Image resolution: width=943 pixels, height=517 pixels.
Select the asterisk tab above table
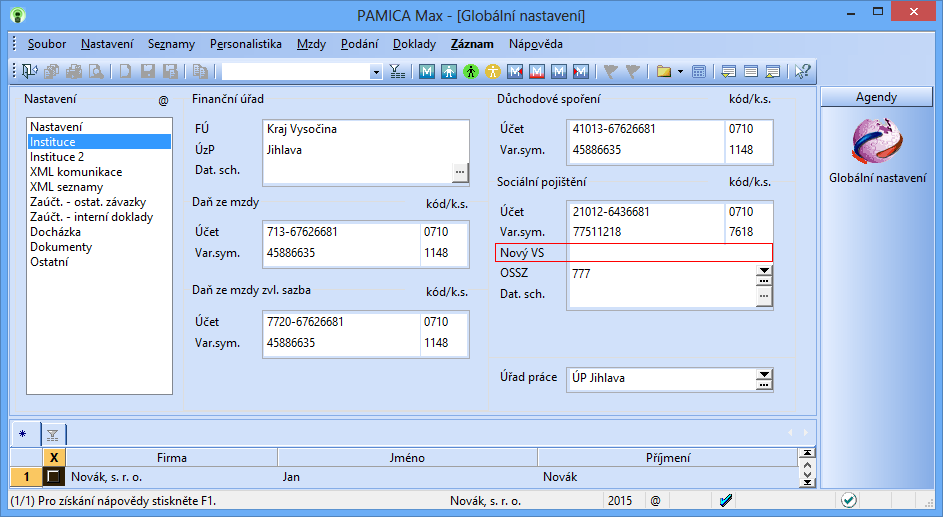(23, 434)
